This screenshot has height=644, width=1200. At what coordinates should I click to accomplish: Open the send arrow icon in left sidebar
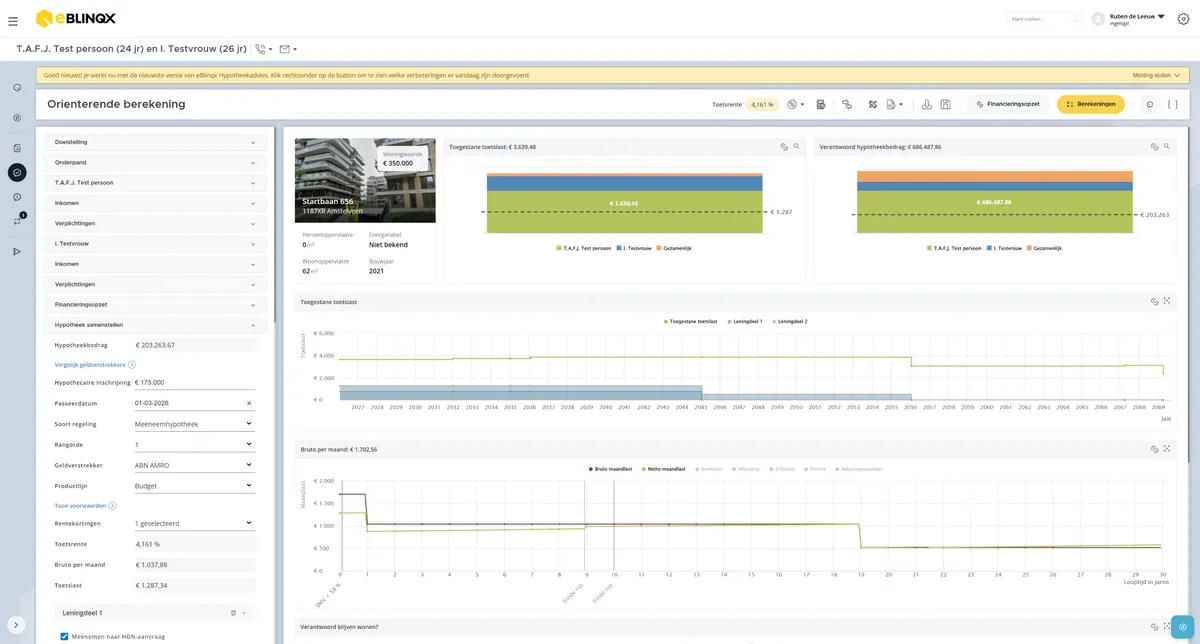17,251
